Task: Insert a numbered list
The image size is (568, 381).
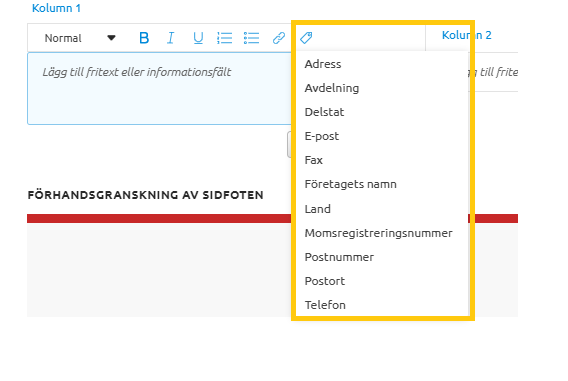Action: 225,38
